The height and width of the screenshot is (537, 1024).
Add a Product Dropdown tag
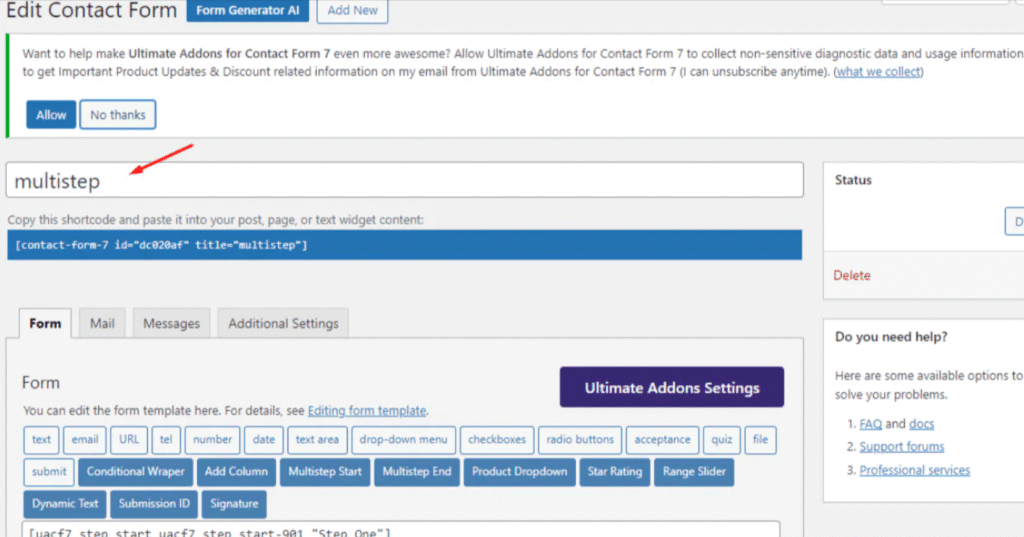coord(519,472)
